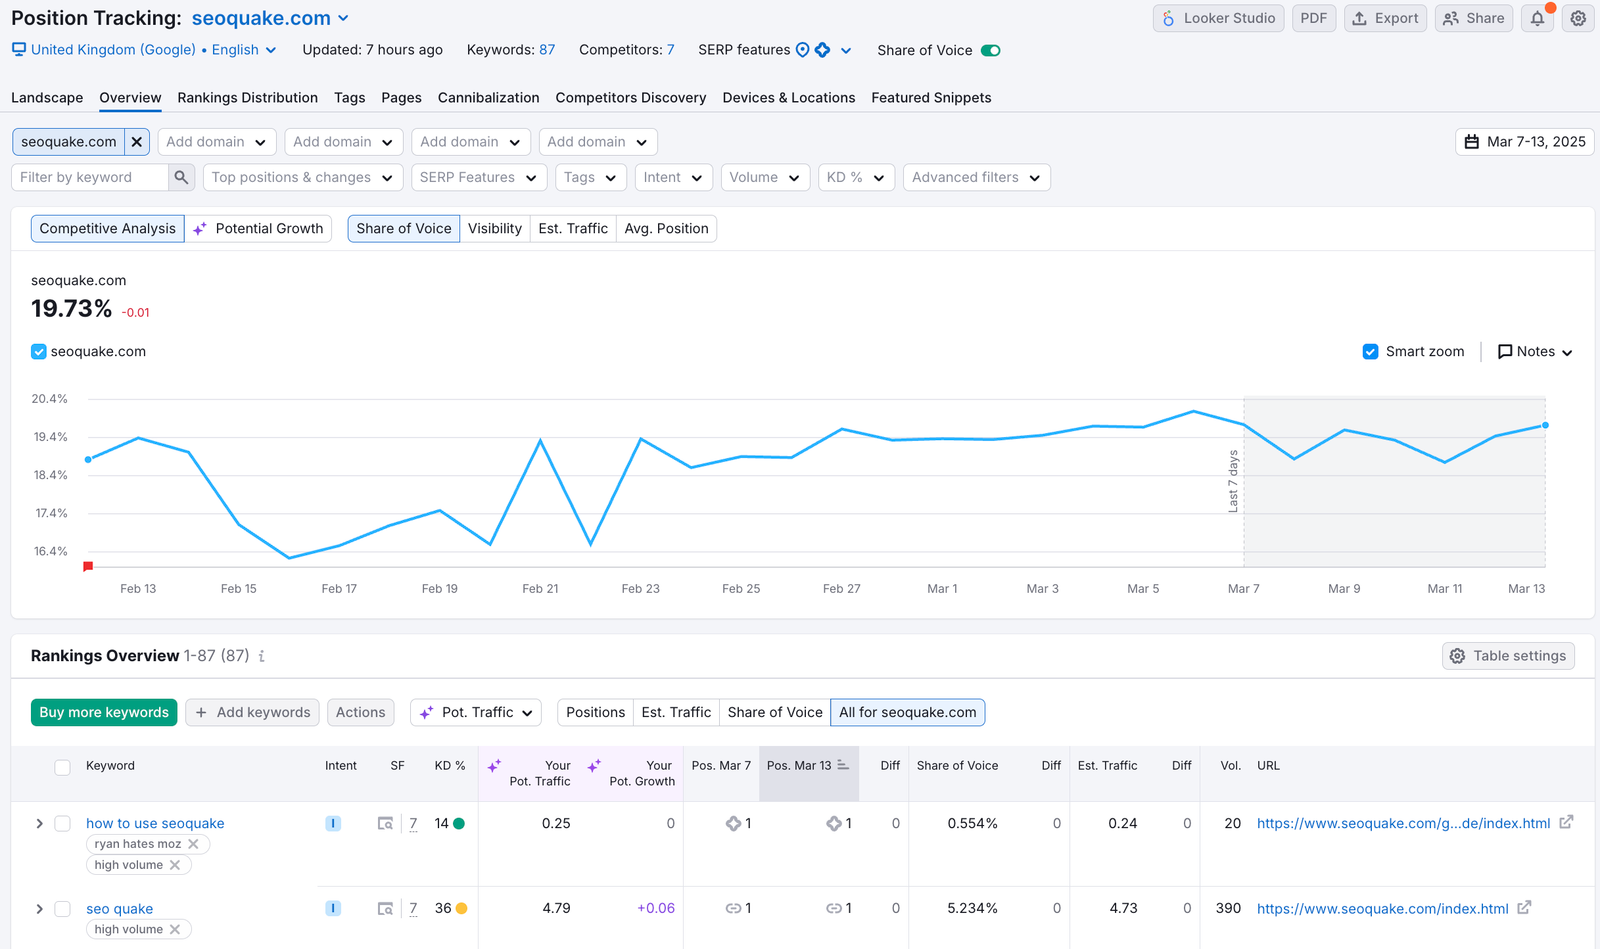Open settings with the gear icon
Viewport: 1600px width, 949px height.
click(x=1578, y=18)
